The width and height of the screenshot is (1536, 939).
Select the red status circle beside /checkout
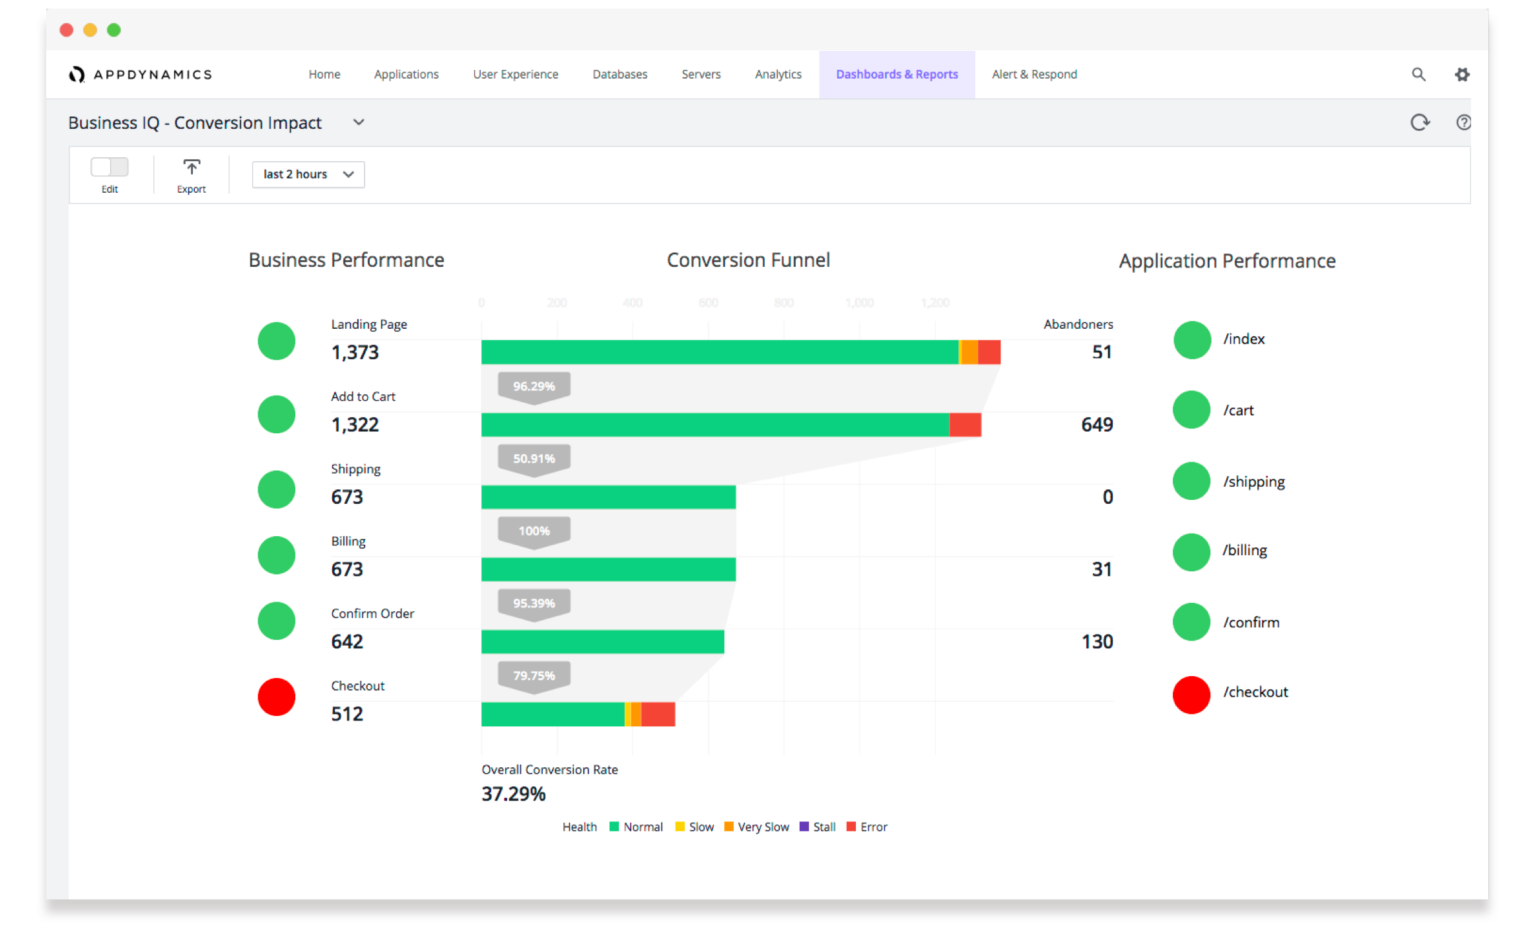(1191, 693)
